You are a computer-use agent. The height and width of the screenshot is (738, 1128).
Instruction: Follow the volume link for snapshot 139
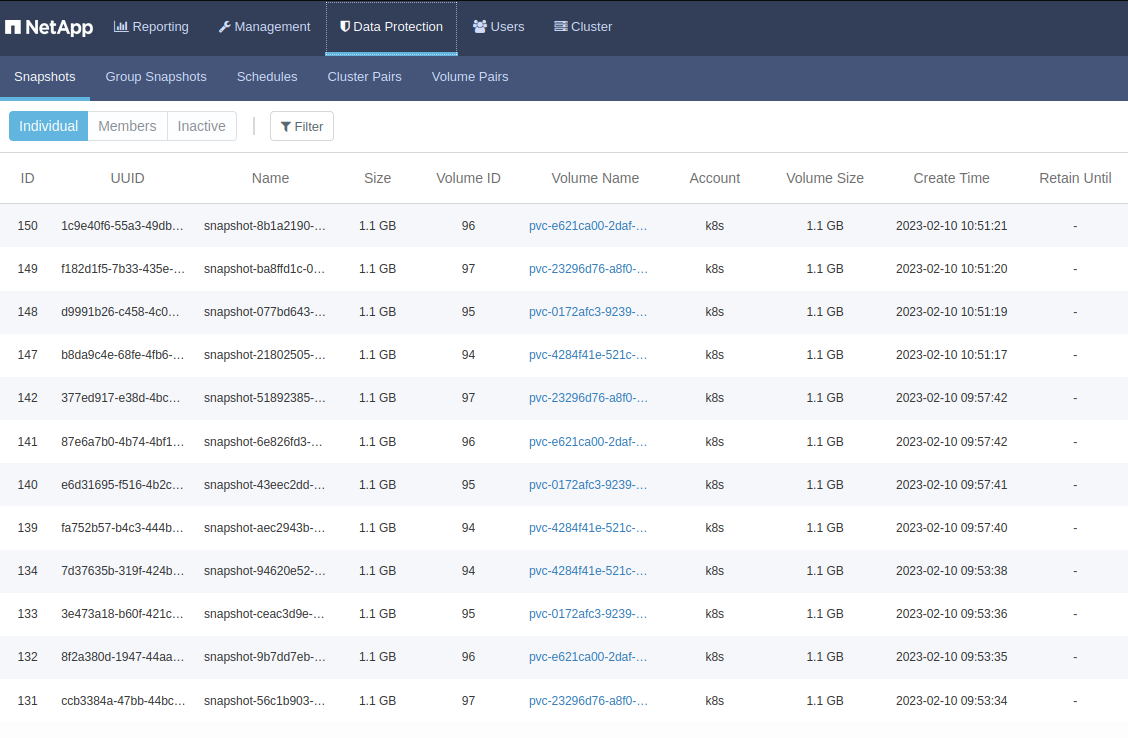coord(588,528)
